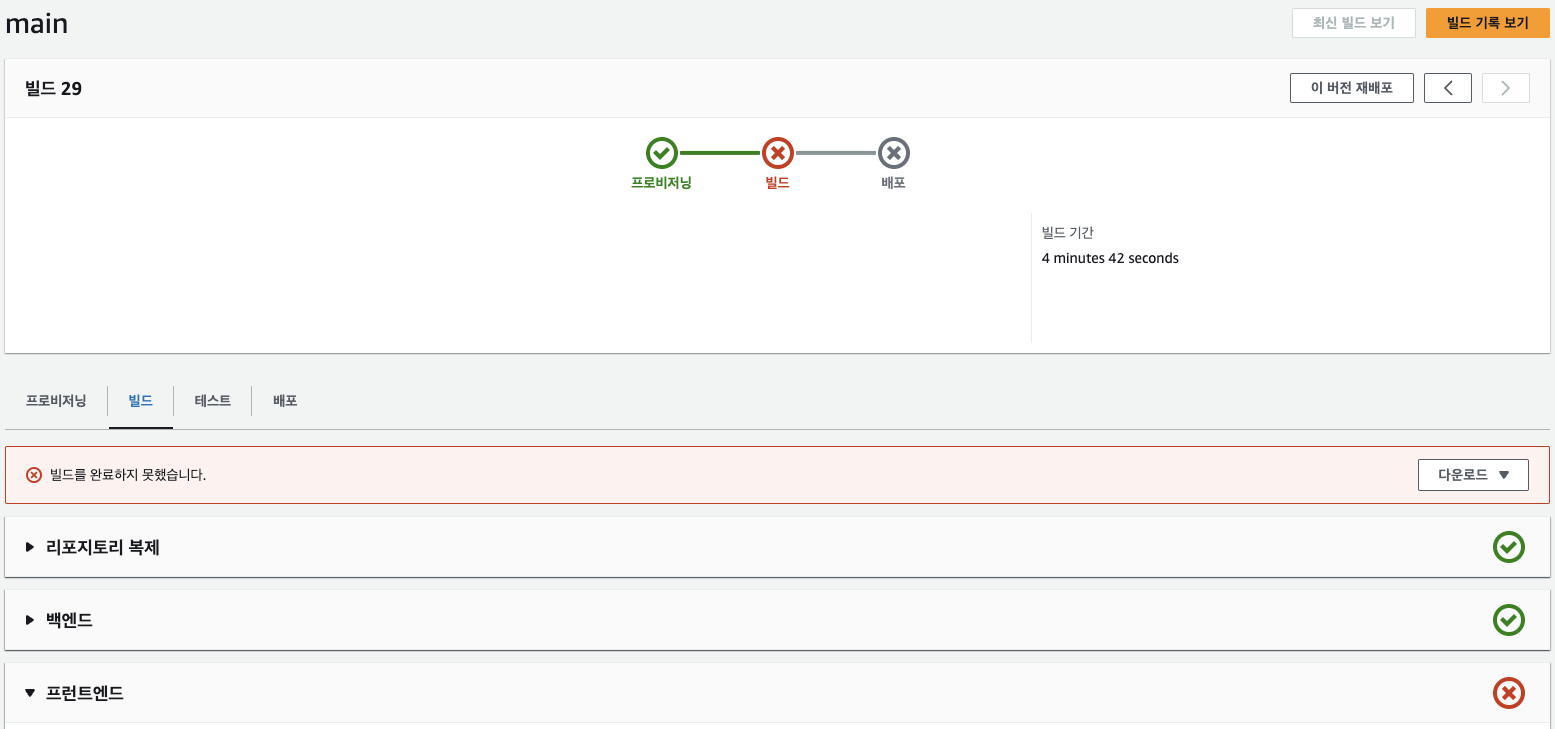Click the 최신 빌드 보기 button
Viewport: 1555px width, 729px height.
(x=1353, y=22)
